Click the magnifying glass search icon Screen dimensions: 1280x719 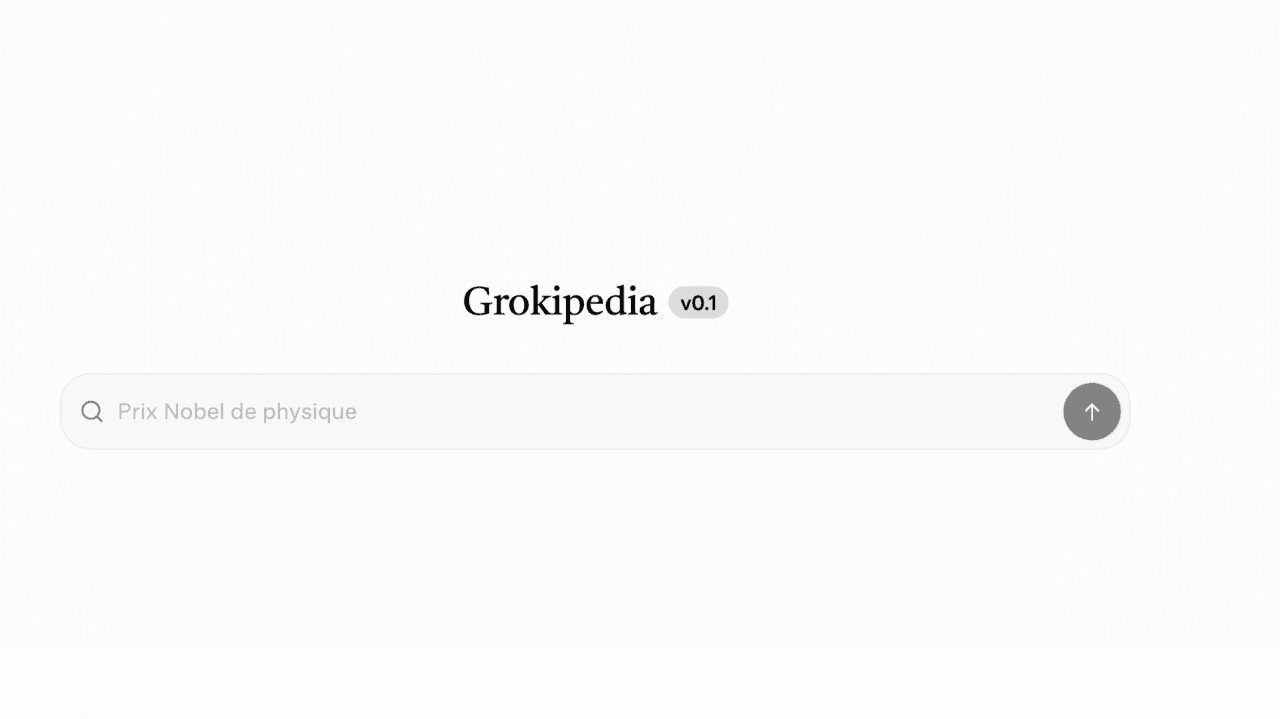click(x=92, y=412)
